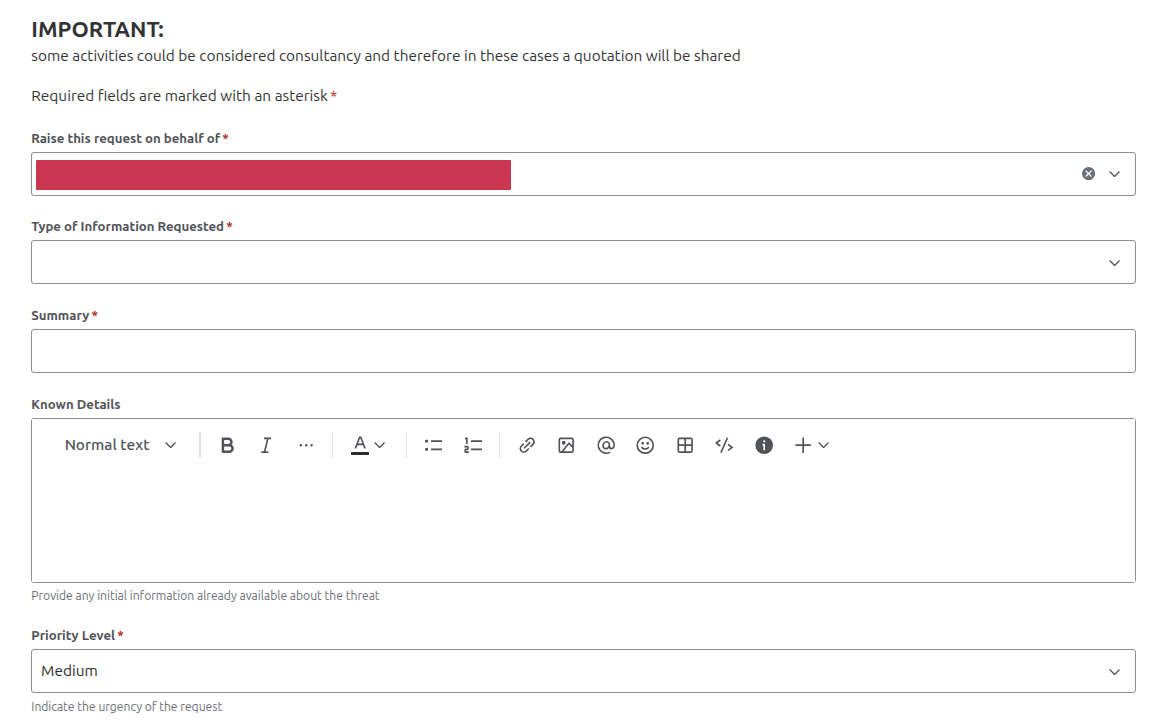Open the emoji picker
Viewport: 1173px width, 724px height.
(645, 446)
